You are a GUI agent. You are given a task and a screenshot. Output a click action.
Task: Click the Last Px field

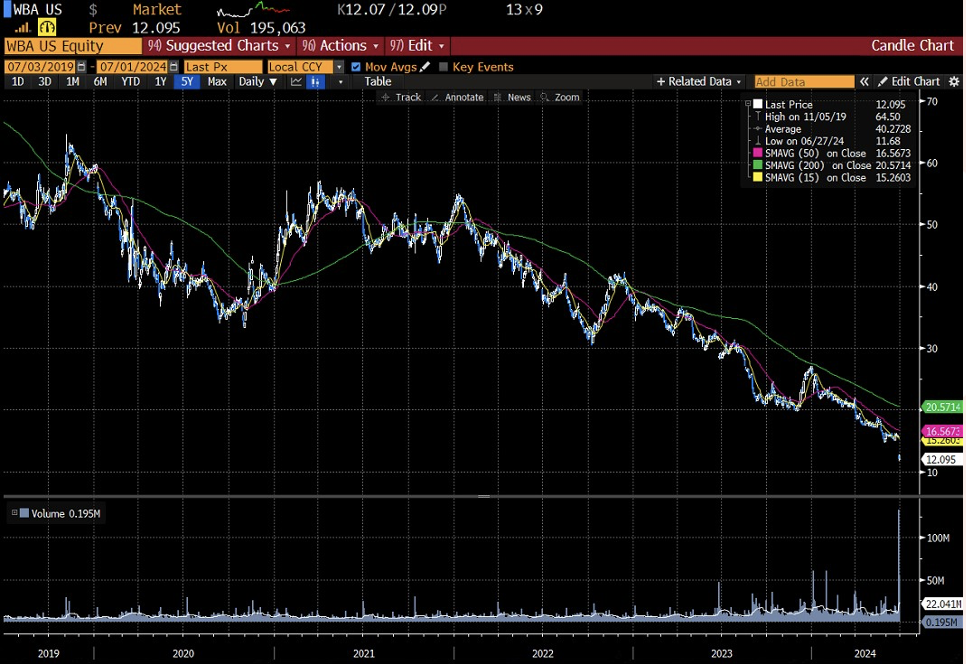[222, 67]
